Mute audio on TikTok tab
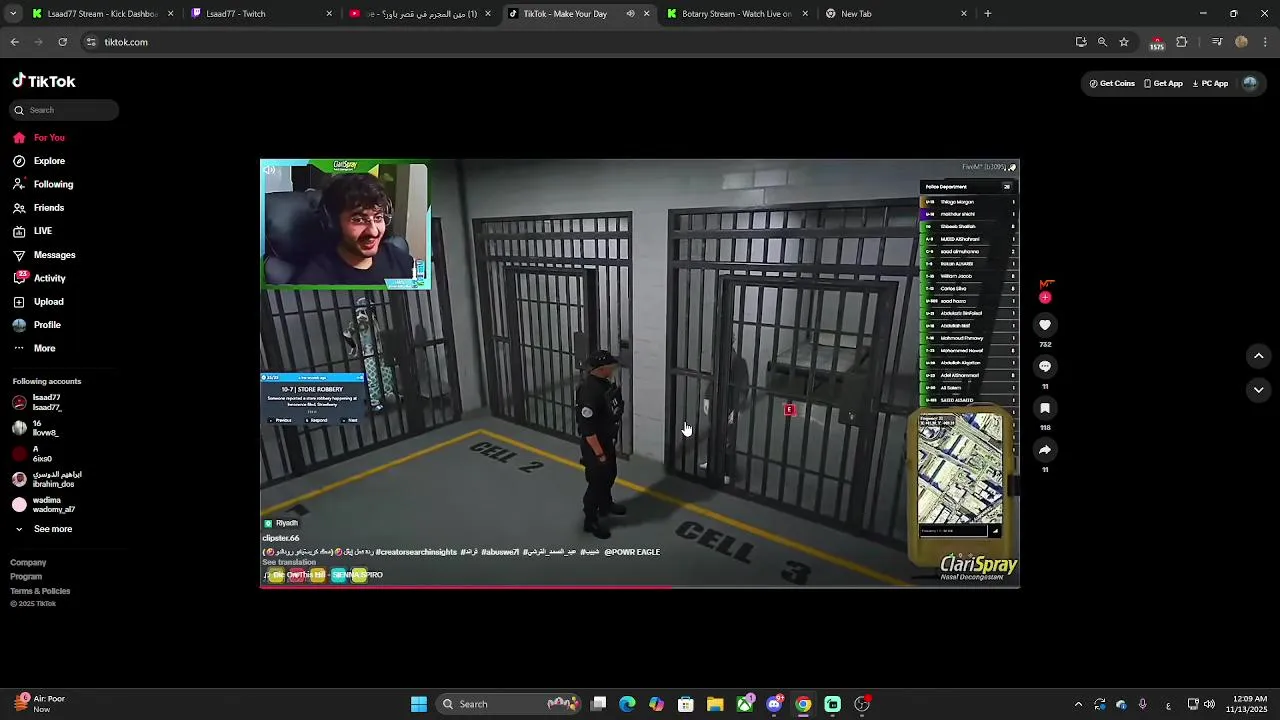 (x=630, y=14)
